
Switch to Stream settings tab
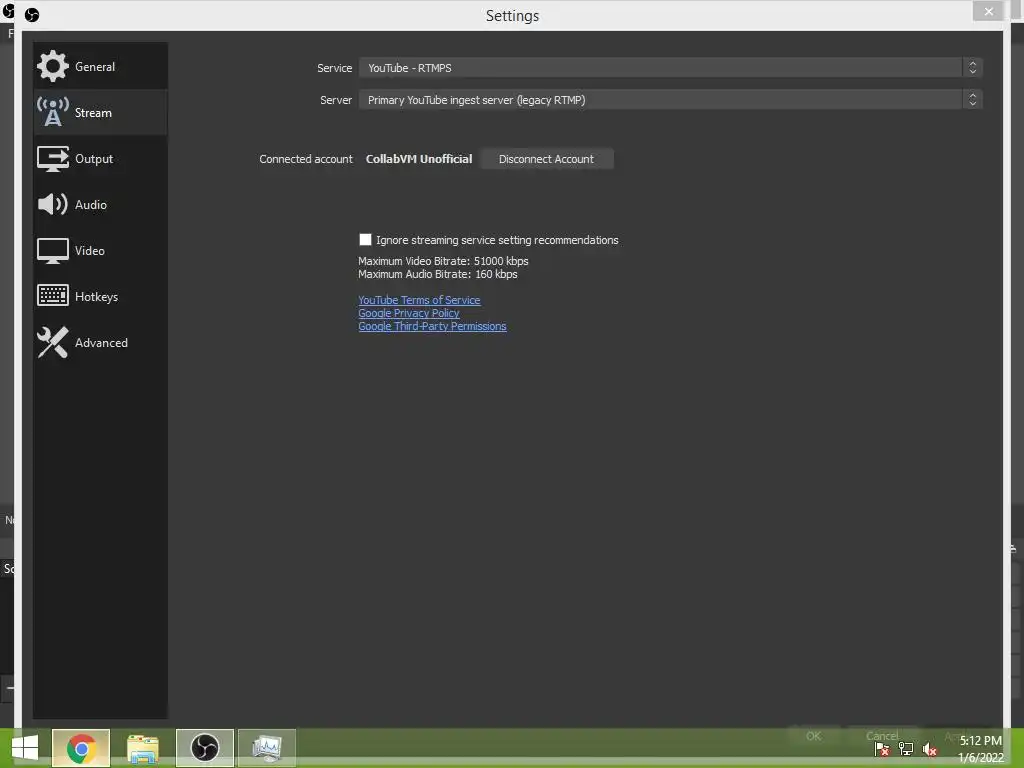coord(100,112)
